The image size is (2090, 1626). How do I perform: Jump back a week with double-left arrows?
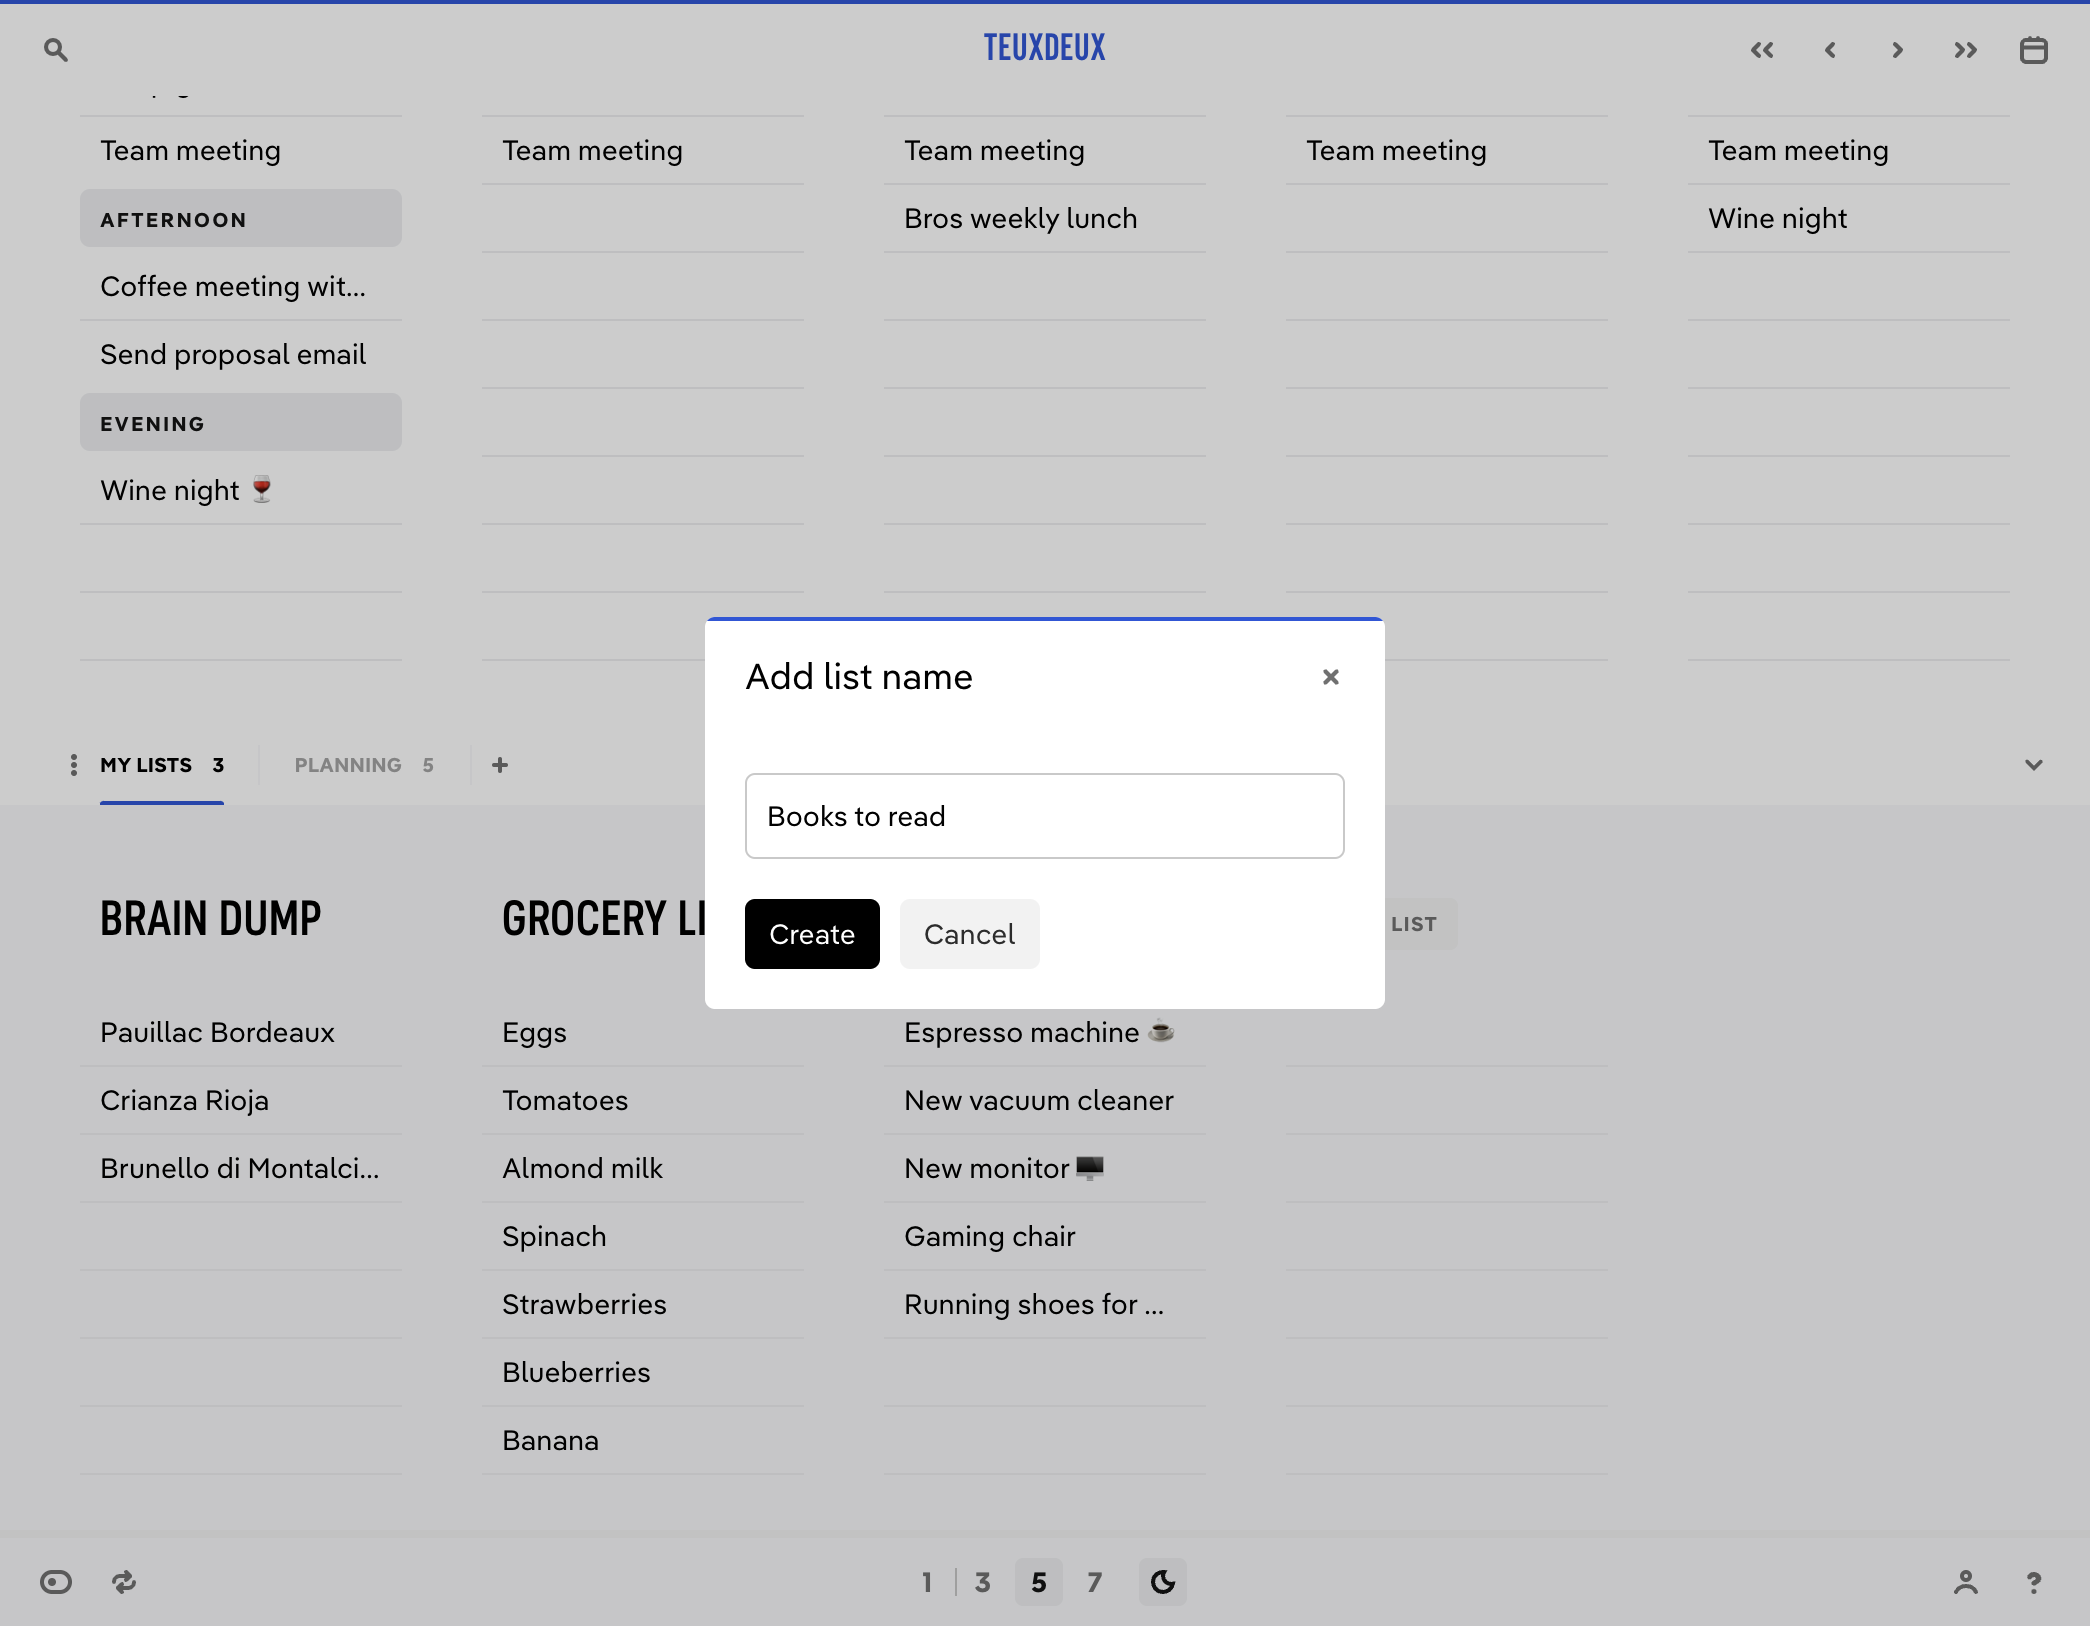pyautogui.click(x=1762, y=50)
